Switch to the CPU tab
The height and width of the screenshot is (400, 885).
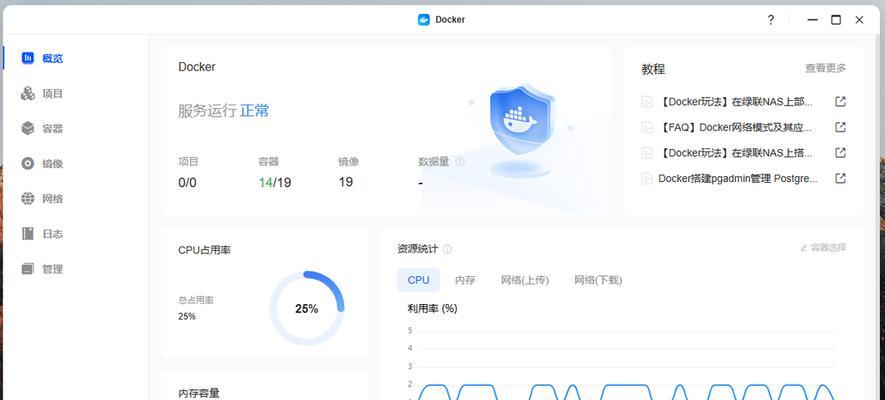(418, 280)
